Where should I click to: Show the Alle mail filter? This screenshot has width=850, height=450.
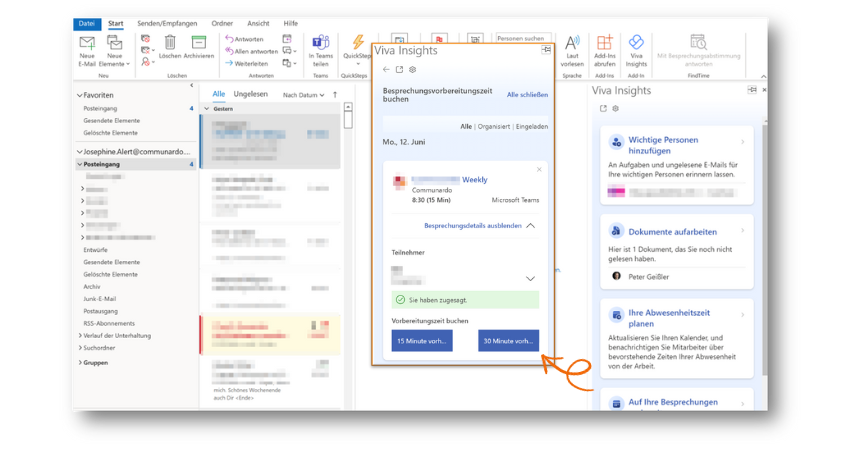tap(218, 94)
